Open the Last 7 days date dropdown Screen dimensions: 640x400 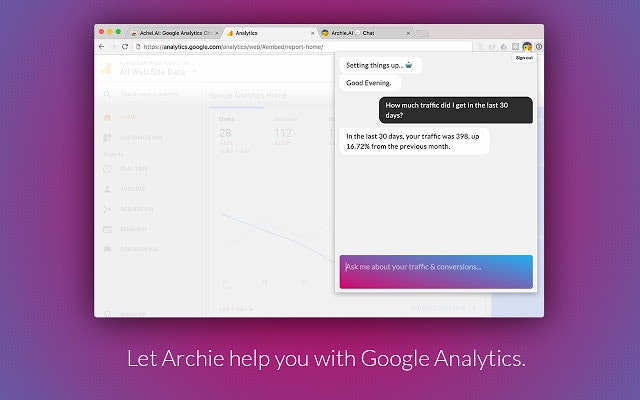coord(236,309)
